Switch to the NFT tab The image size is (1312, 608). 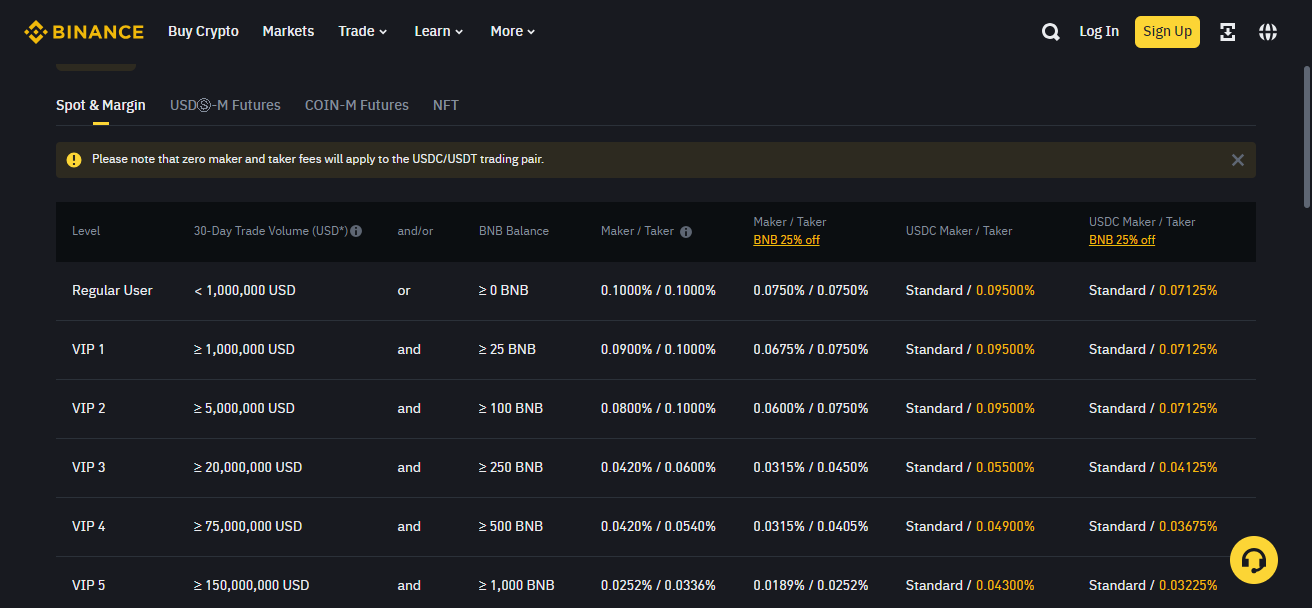(x=446, y=105)
